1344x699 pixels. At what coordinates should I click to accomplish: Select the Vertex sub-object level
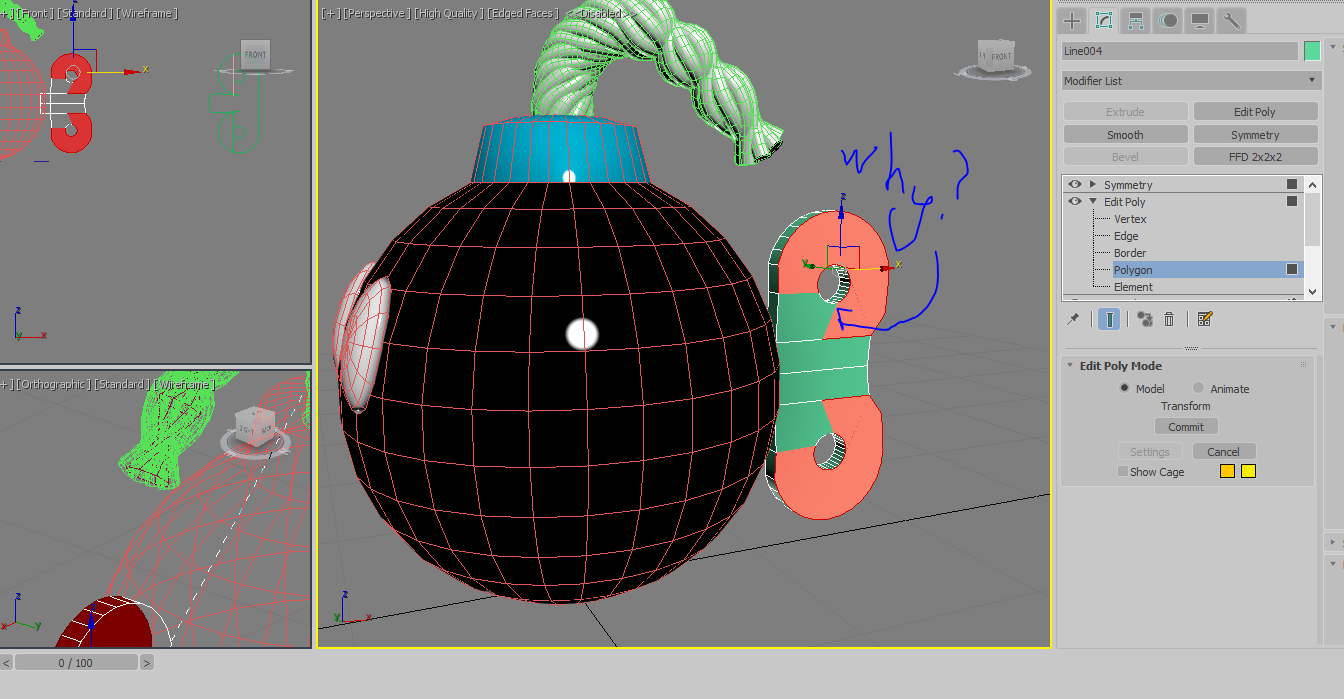point(1130,219)
